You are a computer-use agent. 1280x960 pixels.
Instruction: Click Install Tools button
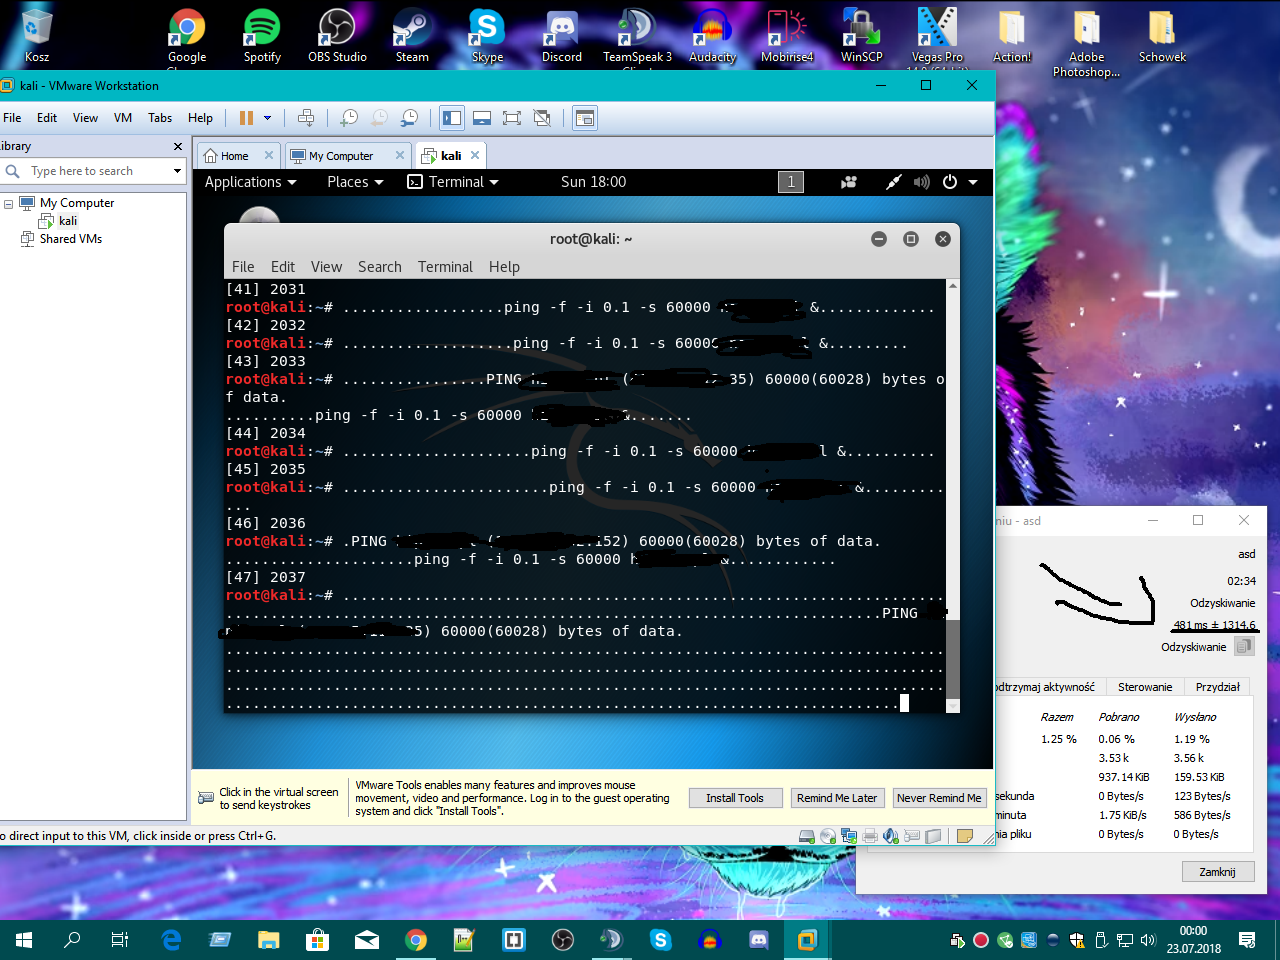click(x=735, y=798)
